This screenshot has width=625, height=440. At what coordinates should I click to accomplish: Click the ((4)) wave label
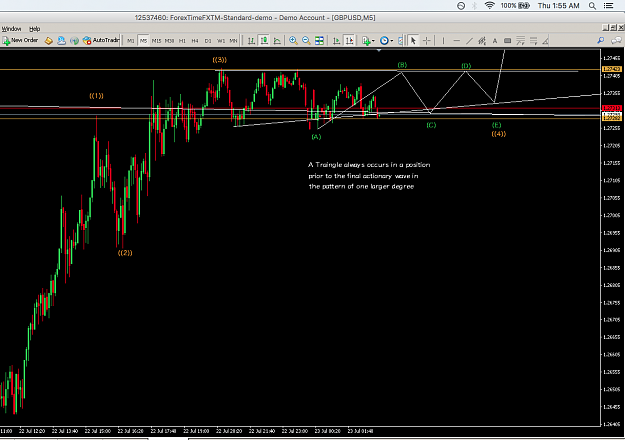[499, 134]
